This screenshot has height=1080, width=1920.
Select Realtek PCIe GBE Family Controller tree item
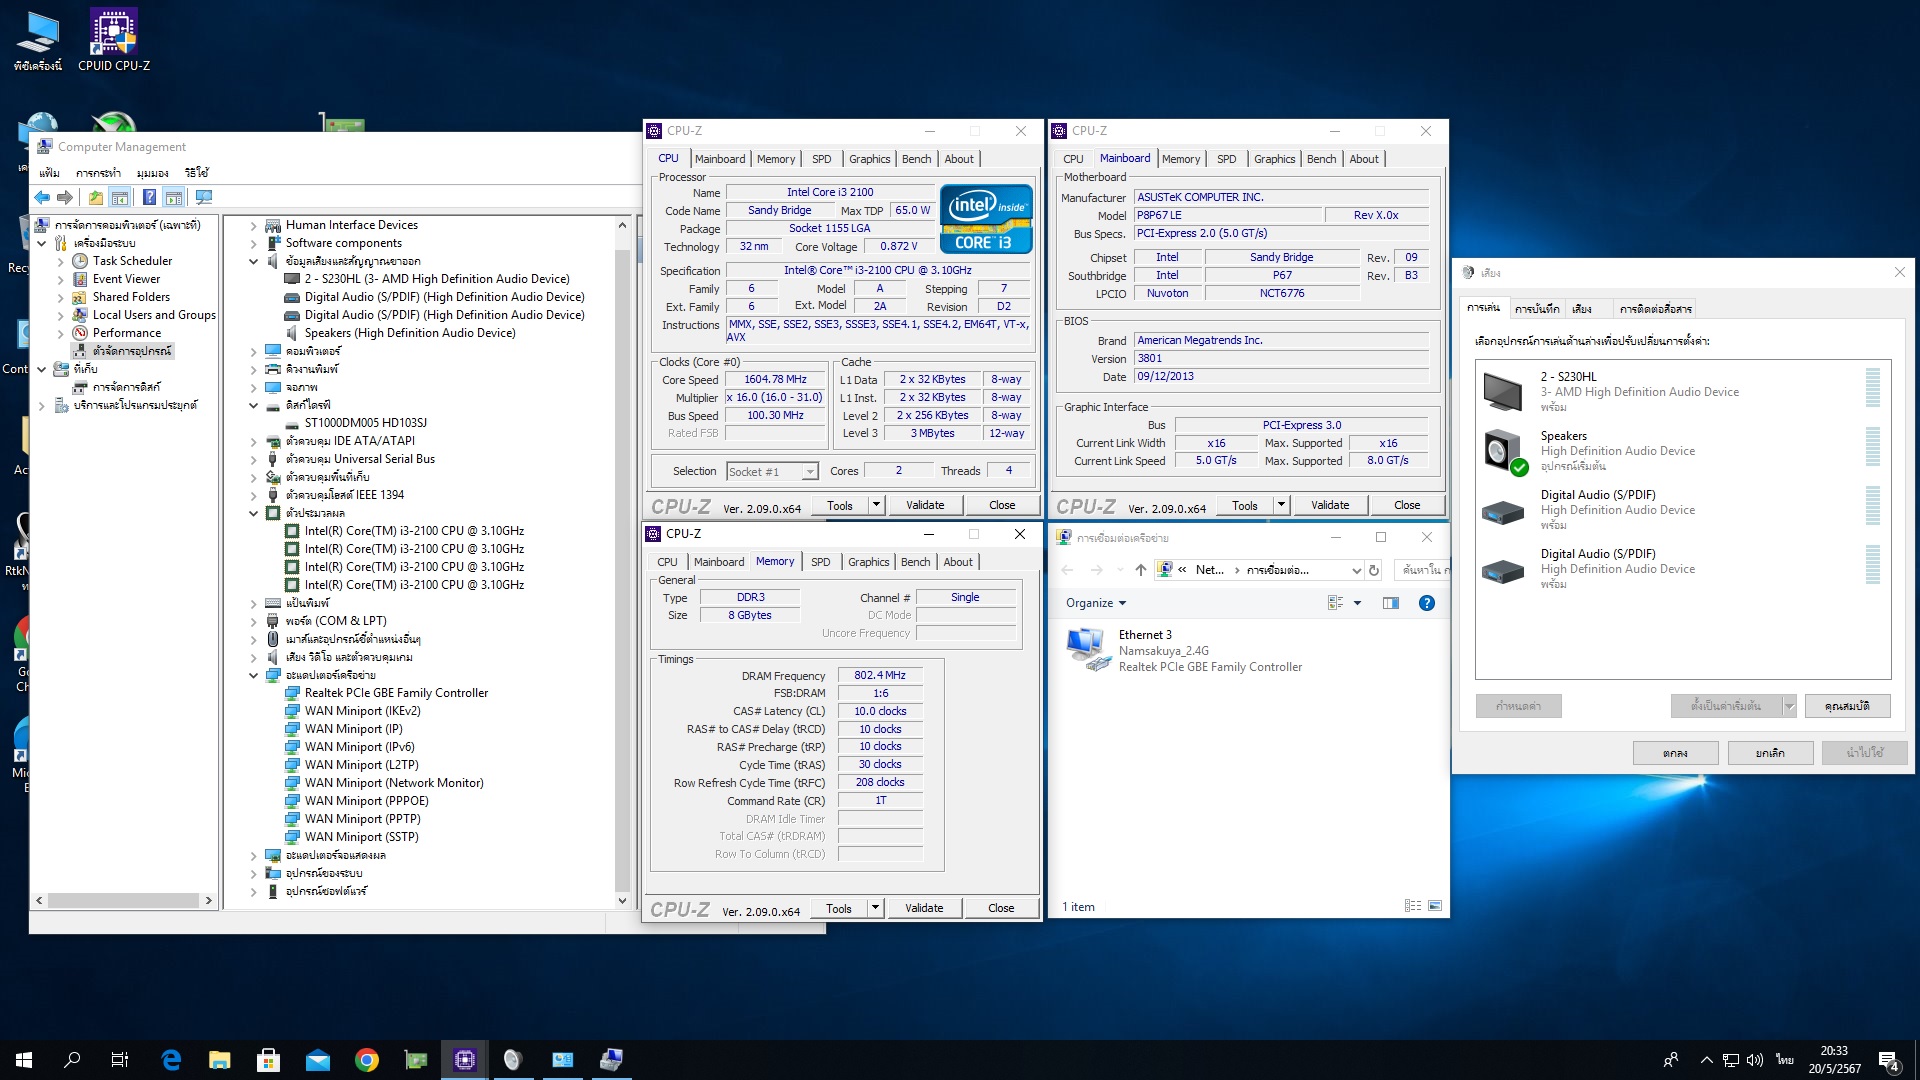(396, 693)
